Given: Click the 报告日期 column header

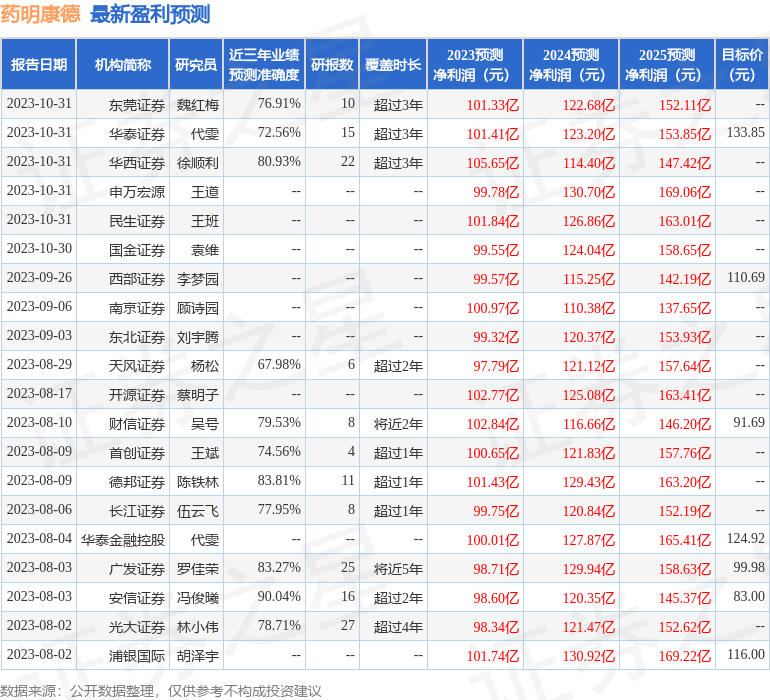Looking at the screenshot, I should [x=38, y=64].
